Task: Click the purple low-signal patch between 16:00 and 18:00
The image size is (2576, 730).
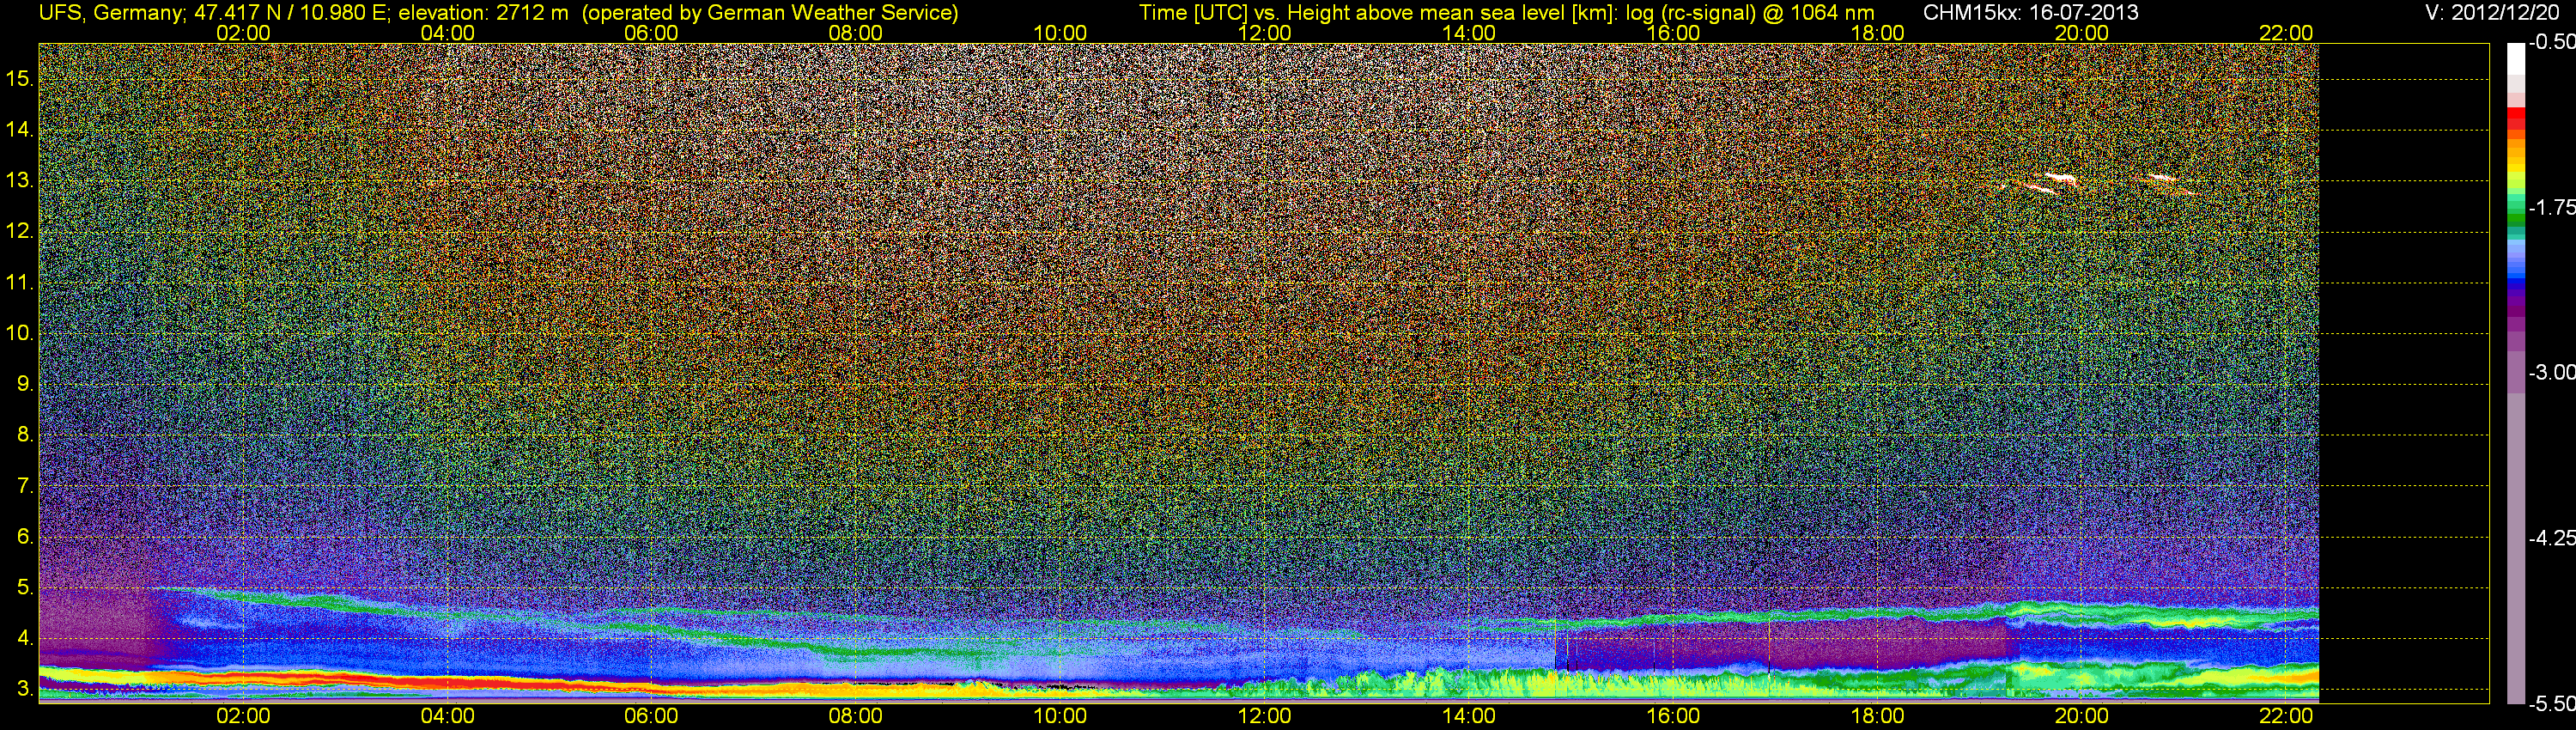Action: pyautogui.click(x=1790, y=645)
